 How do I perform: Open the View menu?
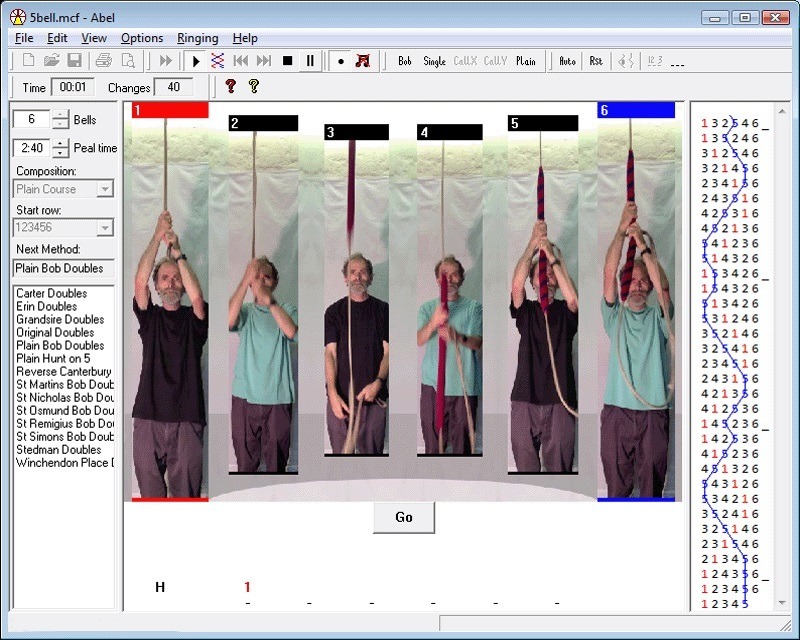coord(94,38)
